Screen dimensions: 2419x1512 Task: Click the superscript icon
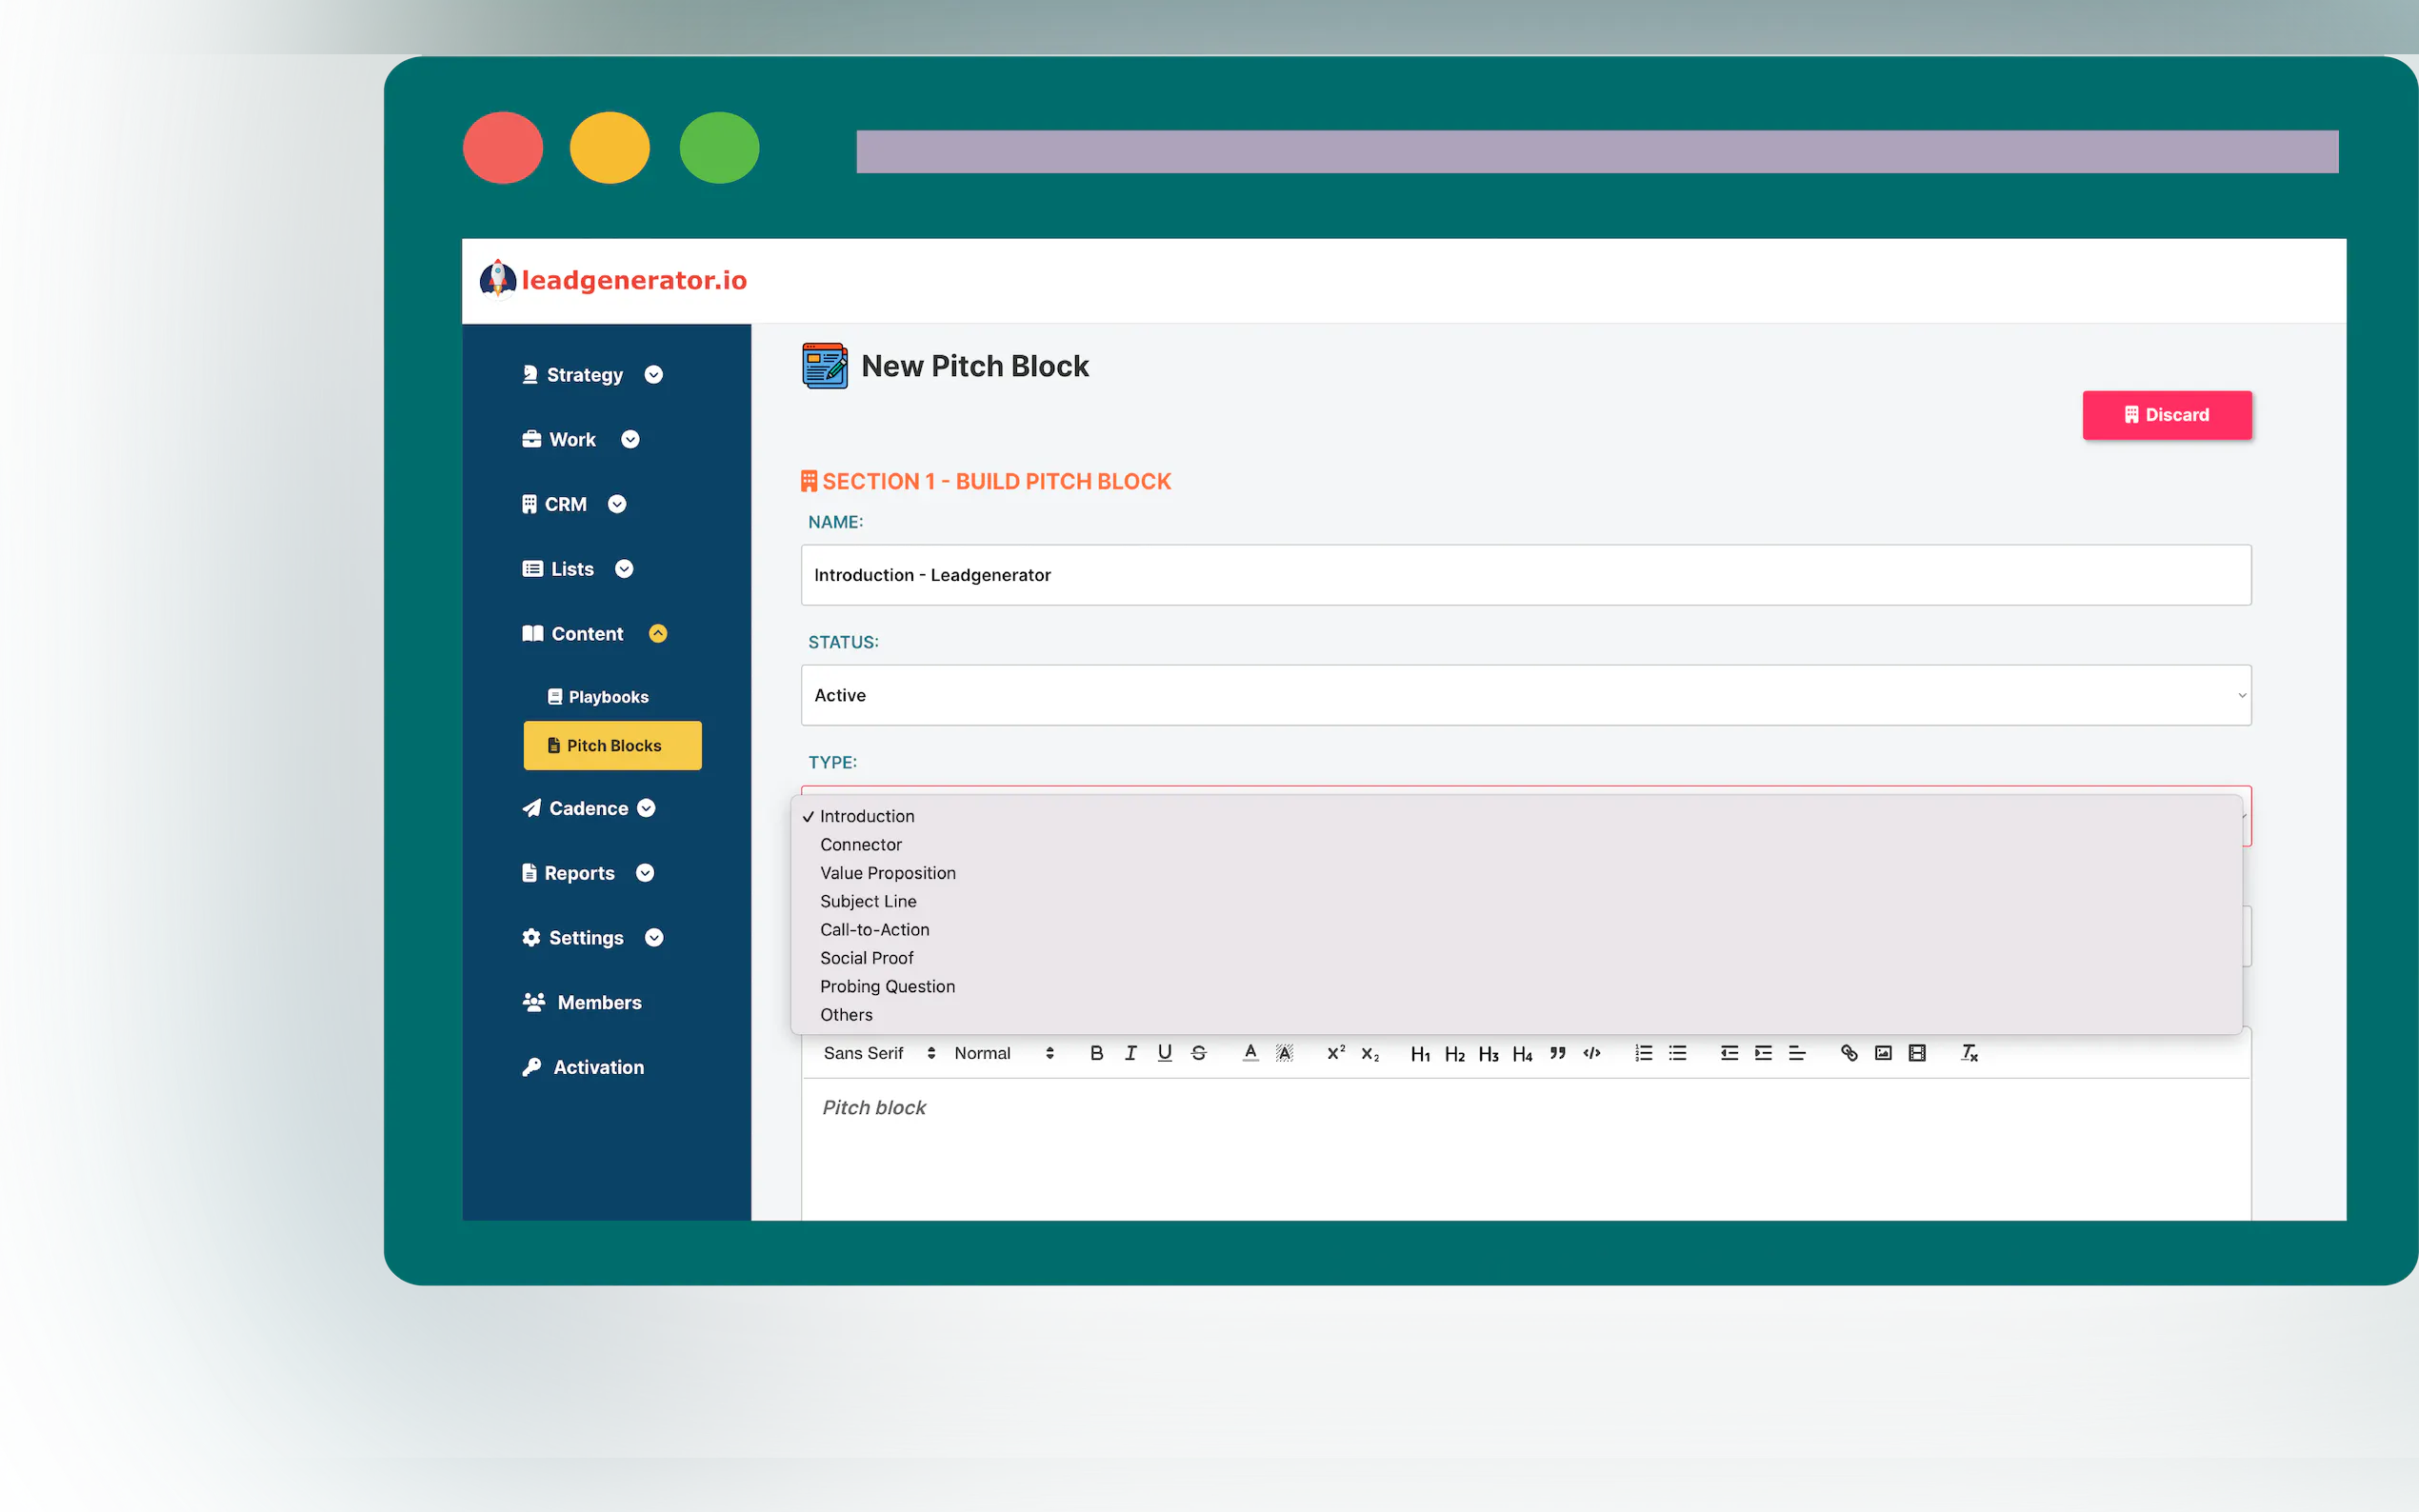tap(1335, 1053)
